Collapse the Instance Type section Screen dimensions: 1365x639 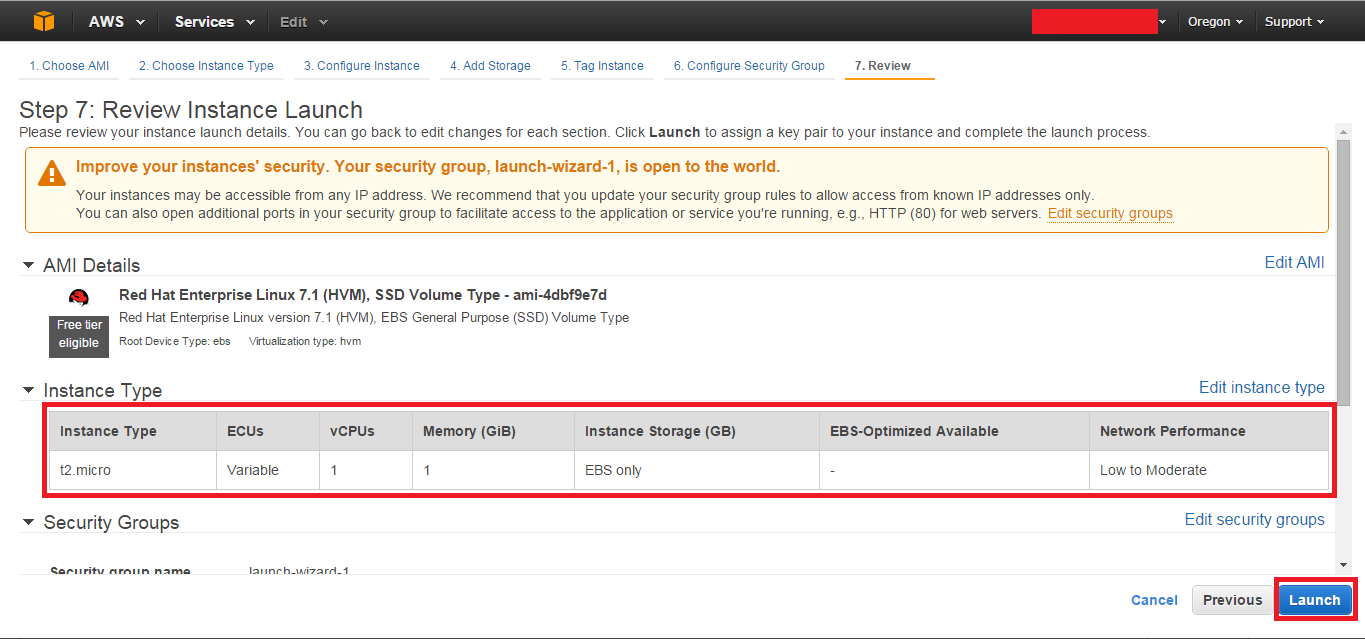[x=29, y=390]
